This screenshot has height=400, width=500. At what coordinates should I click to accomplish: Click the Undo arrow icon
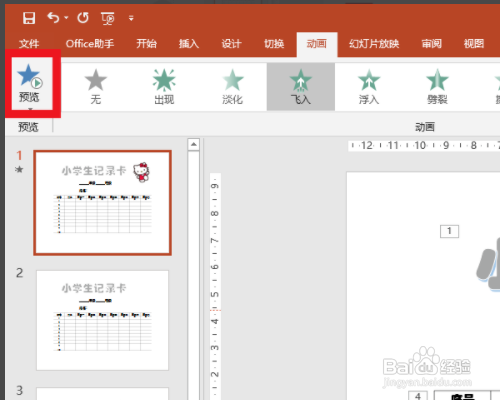pyautogui.click(x=53, y=17)
